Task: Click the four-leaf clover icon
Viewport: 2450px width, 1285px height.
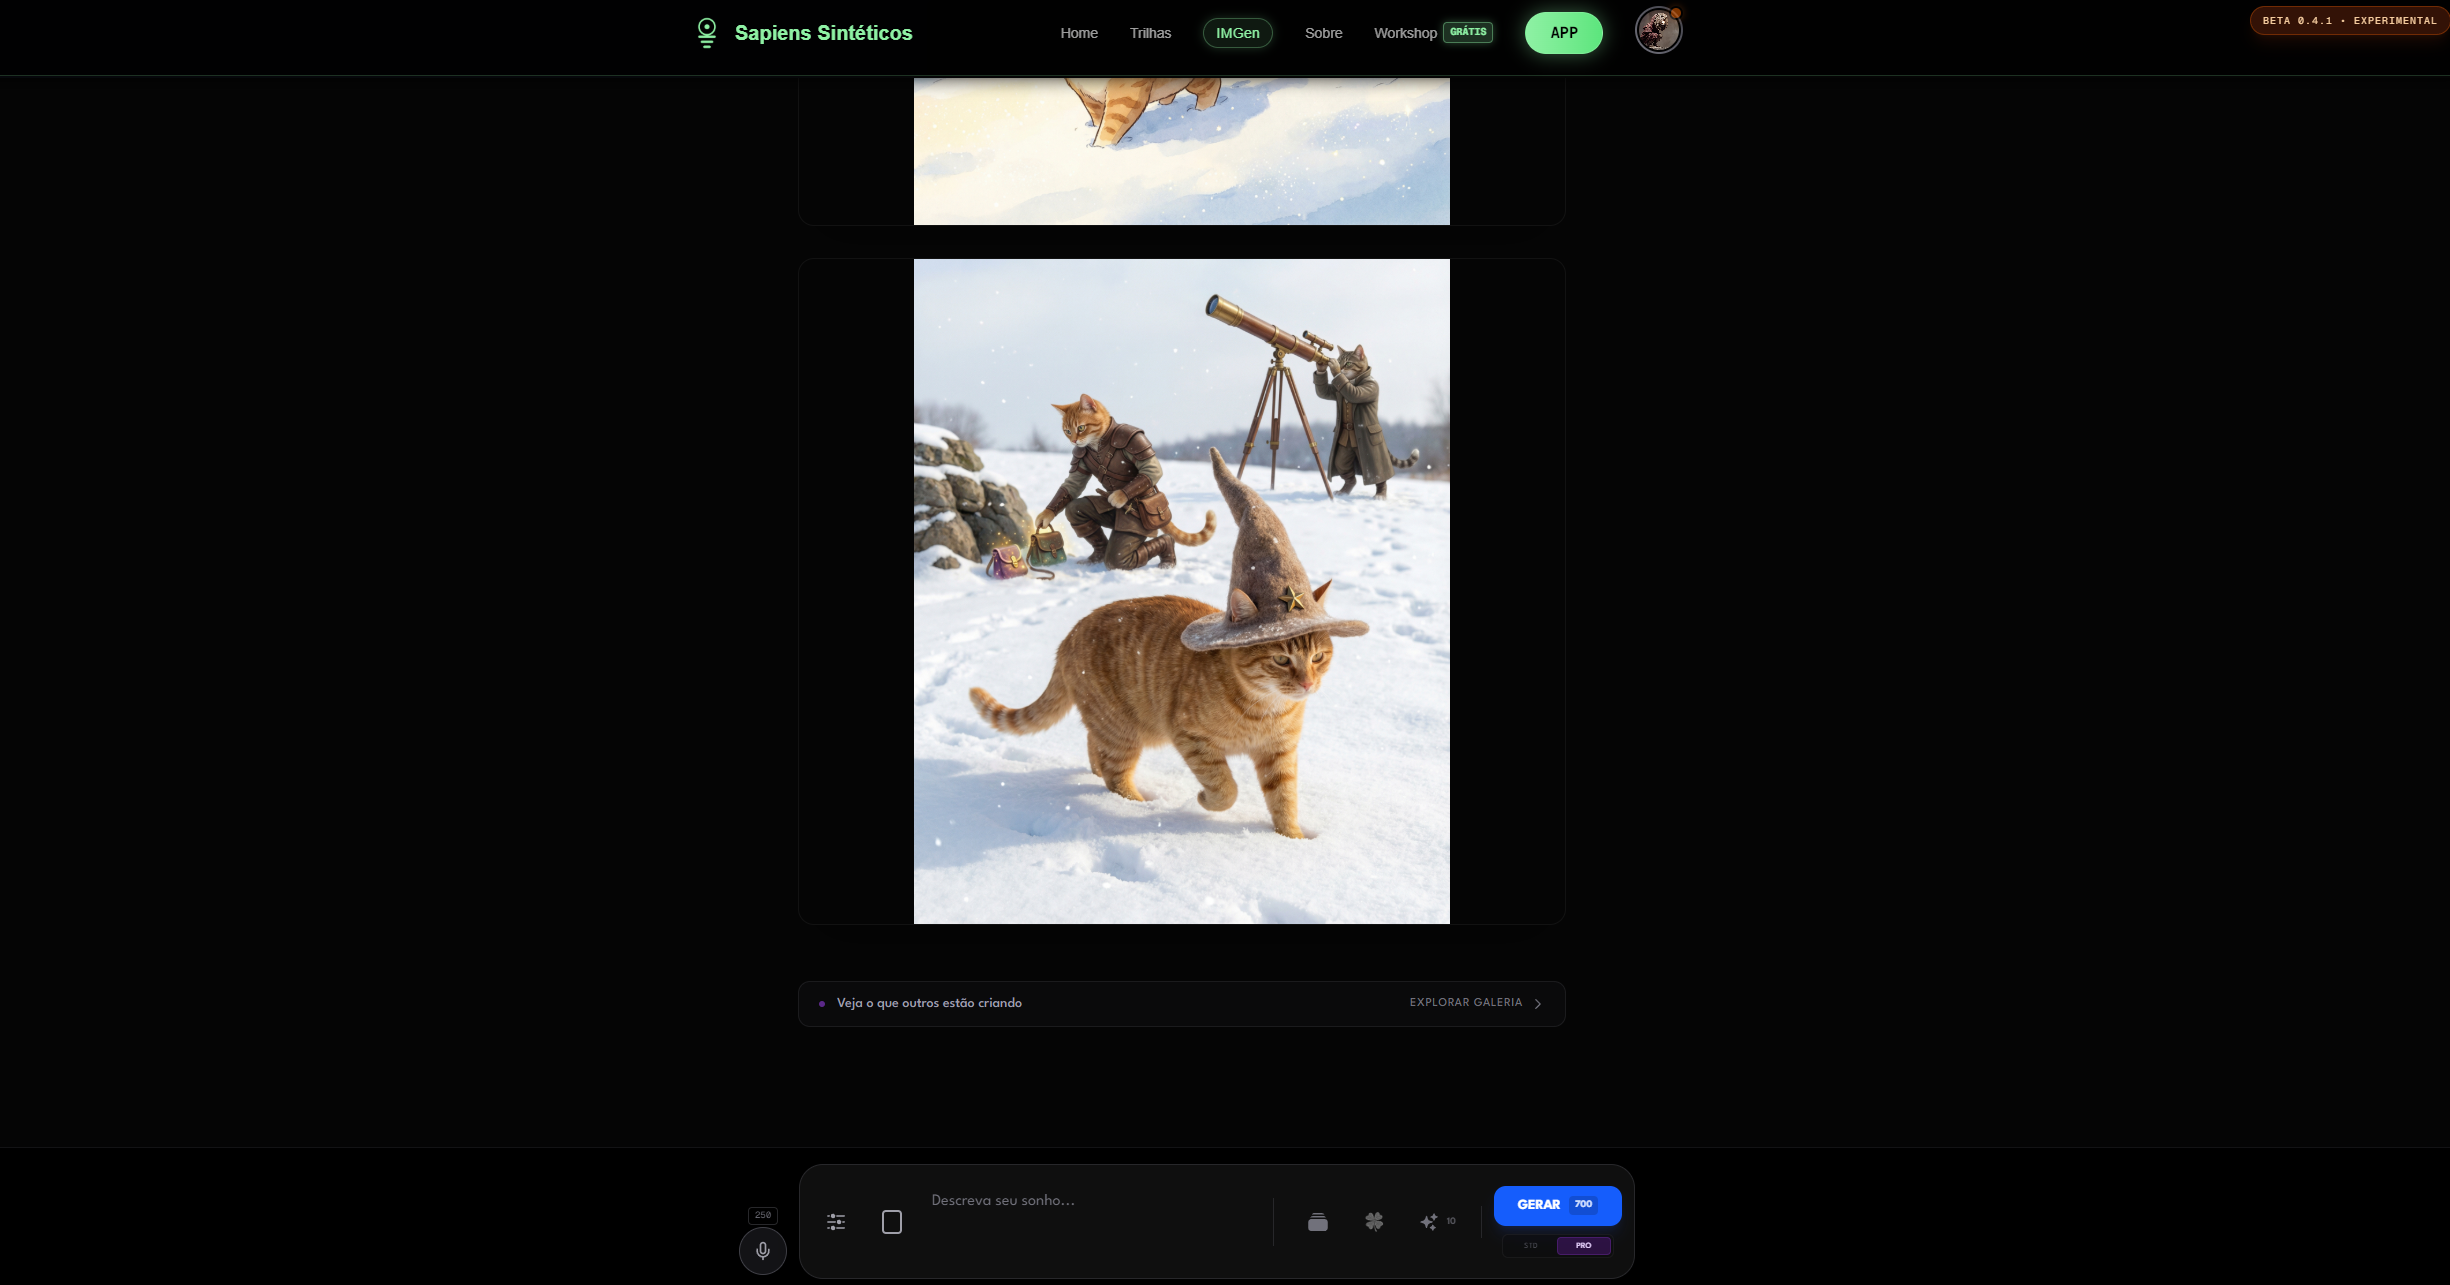Action: pyautogui.click(x=1374, y=1221)
